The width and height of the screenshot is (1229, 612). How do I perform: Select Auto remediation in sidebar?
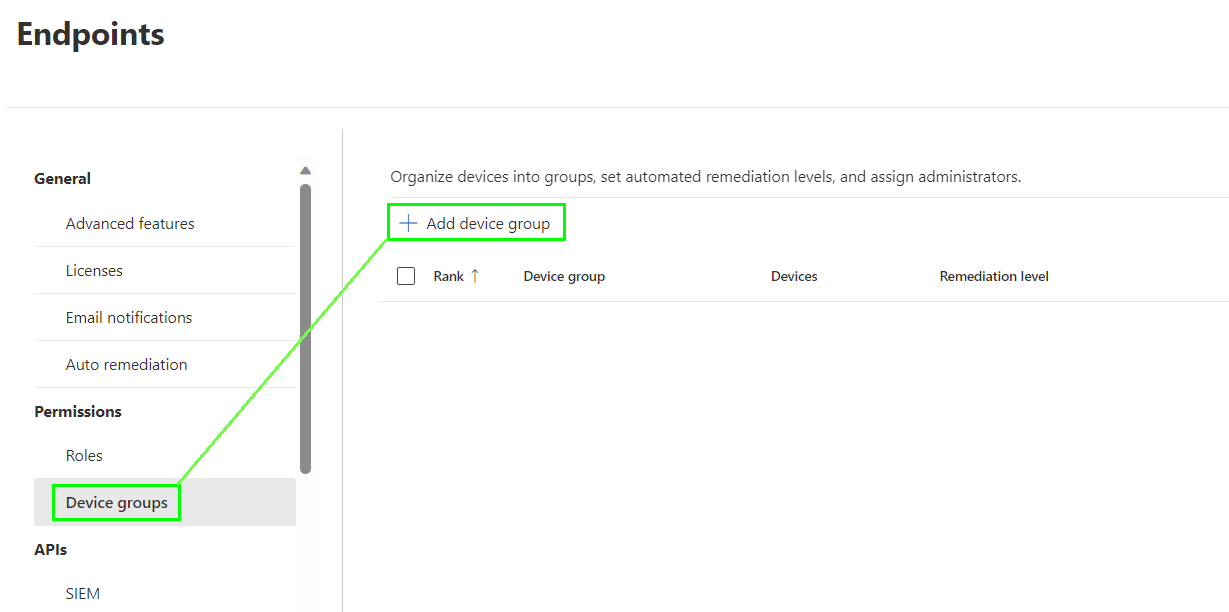(126, 365)
